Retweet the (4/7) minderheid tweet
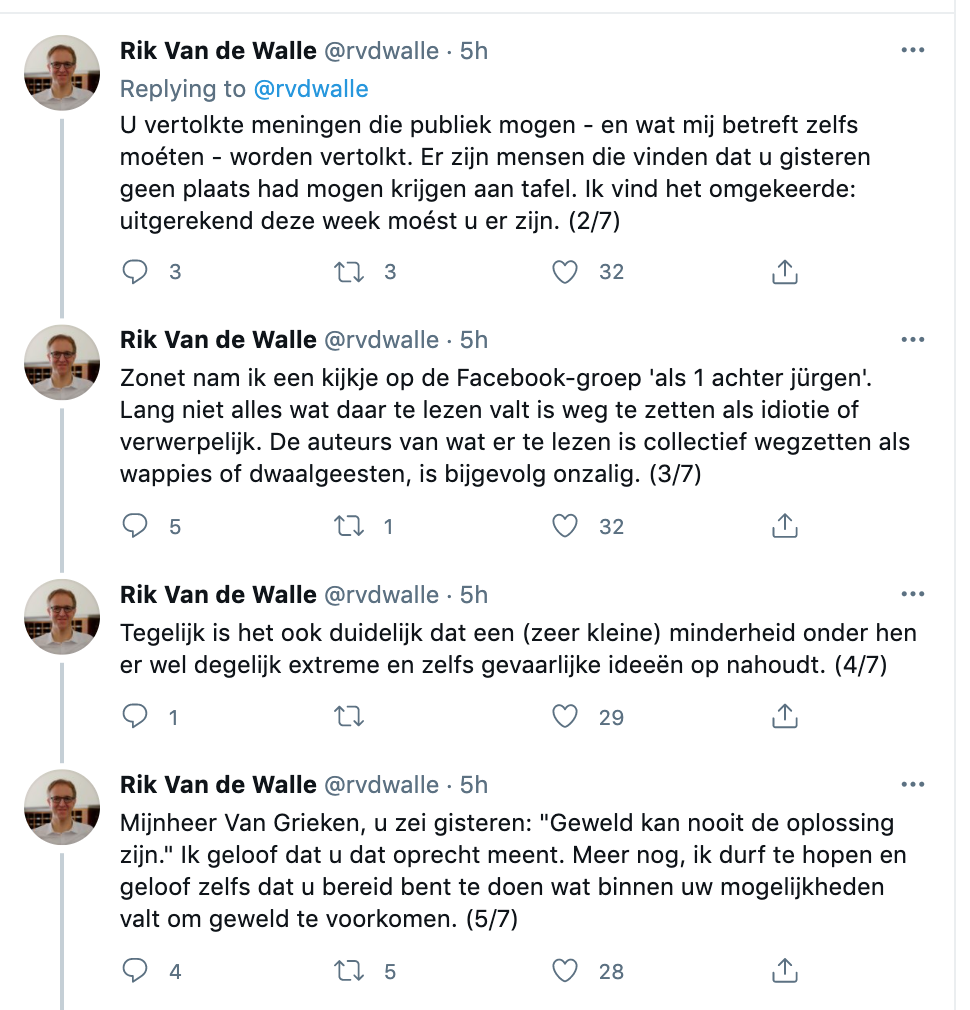 (x=349, y=716)
